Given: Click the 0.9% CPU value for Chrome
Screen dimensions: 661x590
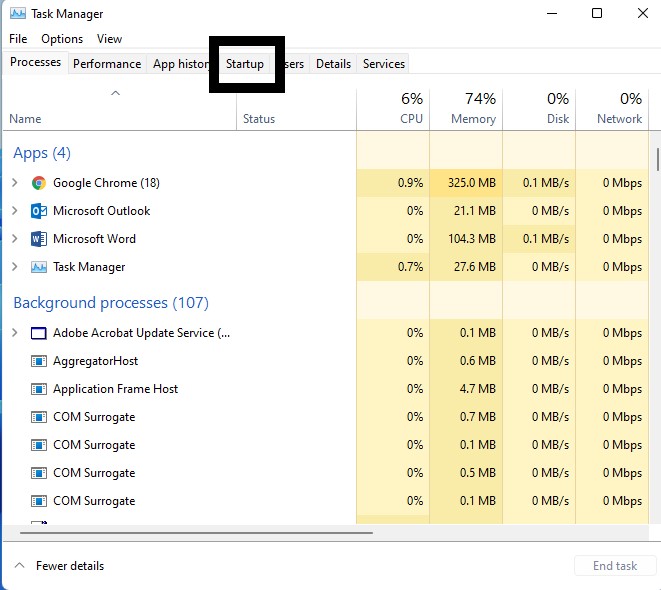Looking at the screenshot, I should pyautogui.click(x=410, y=183).
